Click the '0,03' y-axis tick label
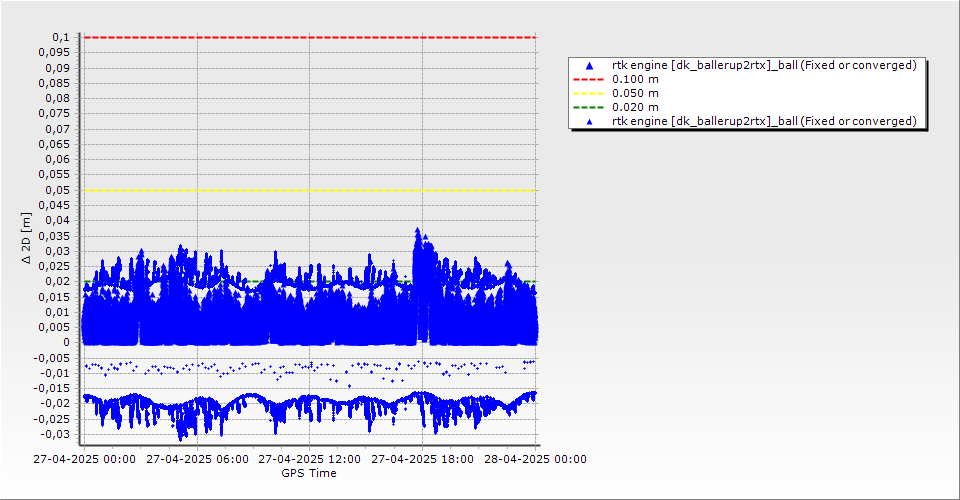This screenshot has height=500, width=960. point(58,252)
